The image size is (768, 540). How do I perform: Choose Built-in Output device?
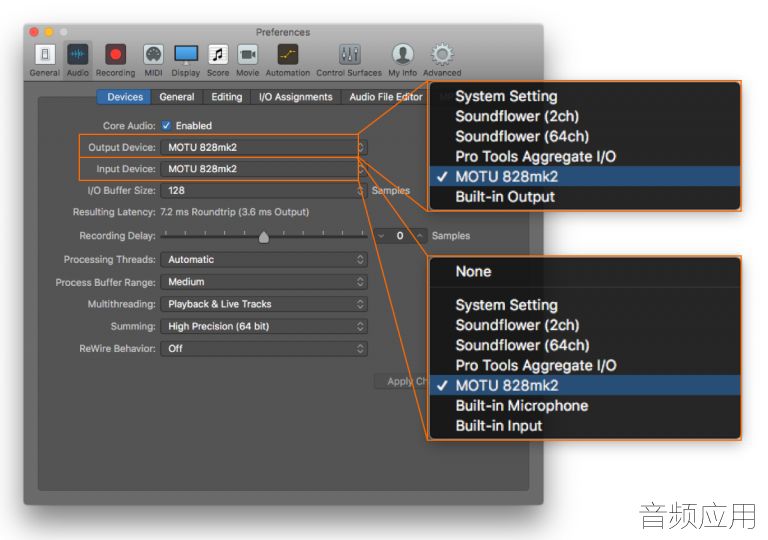pyautogui.click(x=585, y=196)
